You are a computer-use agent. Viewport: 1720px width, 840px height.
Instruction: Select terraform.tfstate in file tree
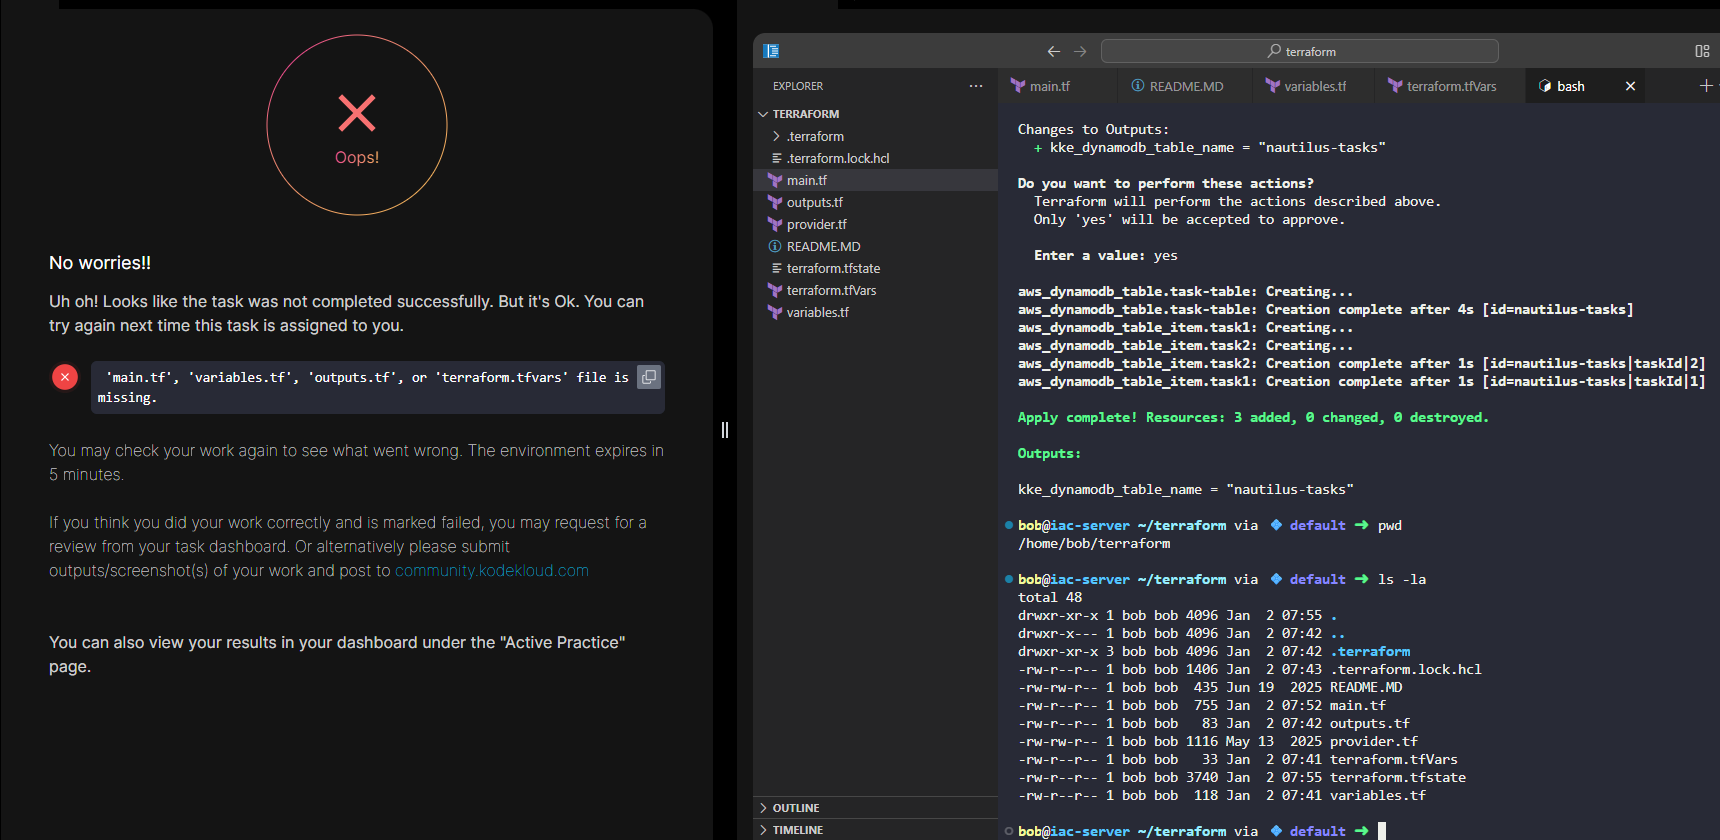833,268
